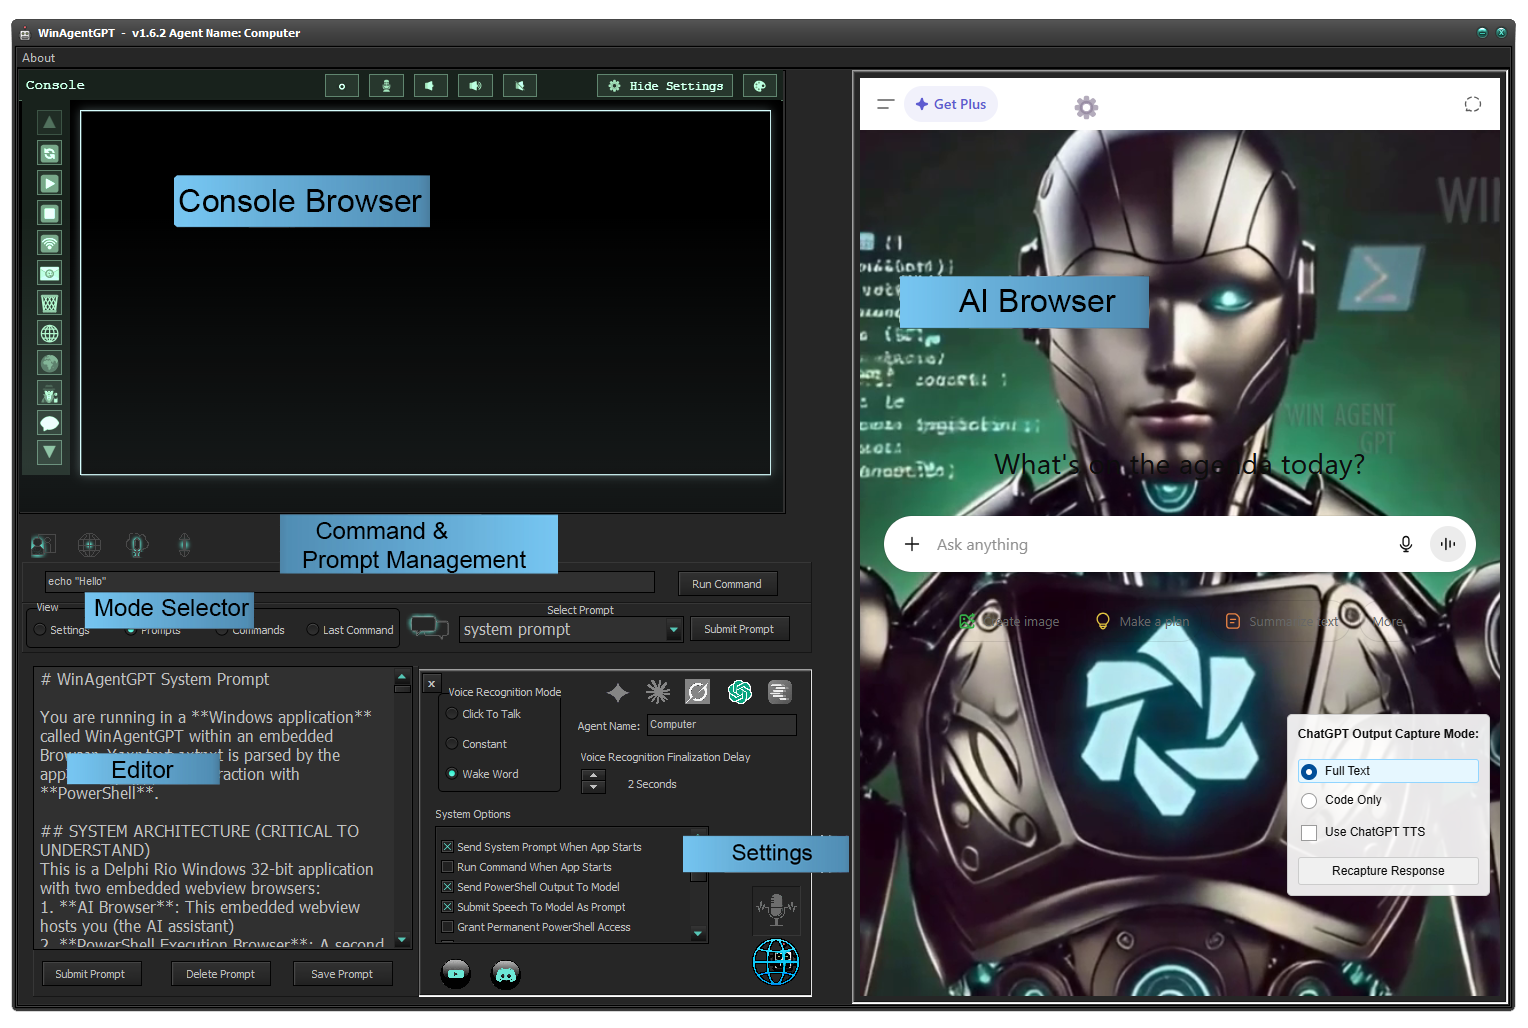Increase the voice recognition finalization delay
The image size is (1528, 1028).
(594, 775)
